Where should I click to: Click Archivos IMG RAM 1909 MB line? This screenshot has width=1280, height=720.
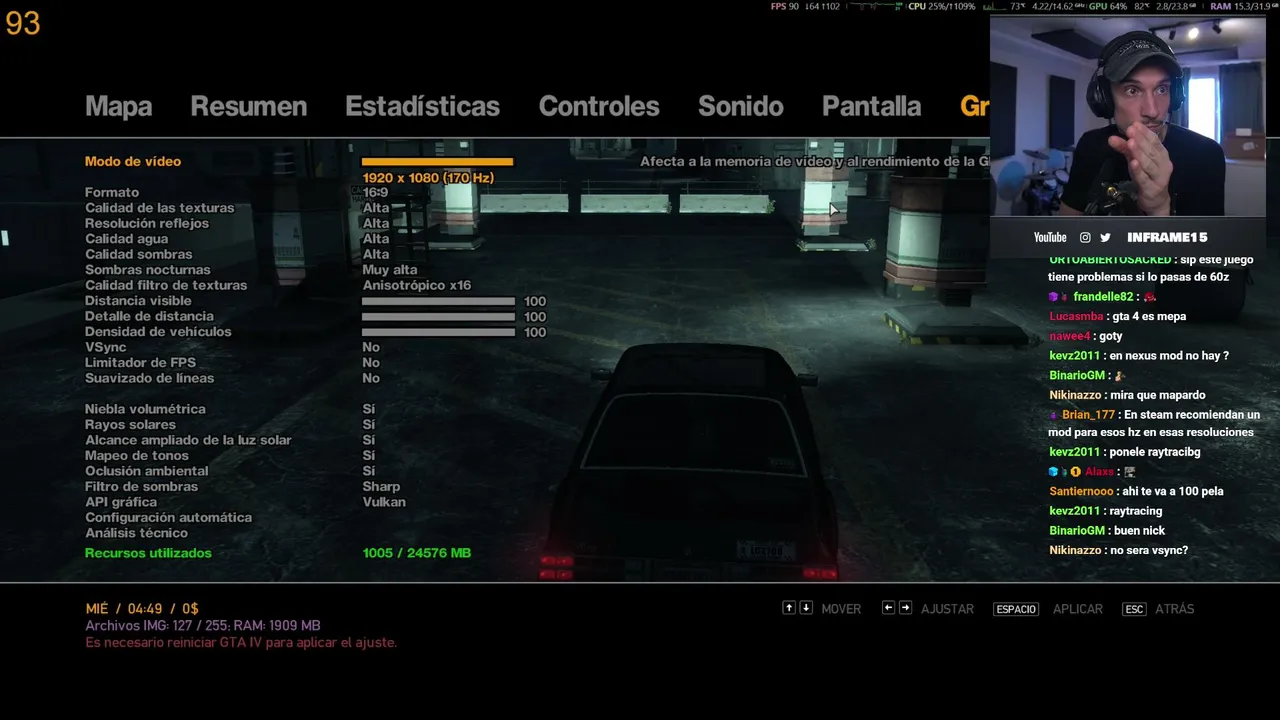(203, 626)
